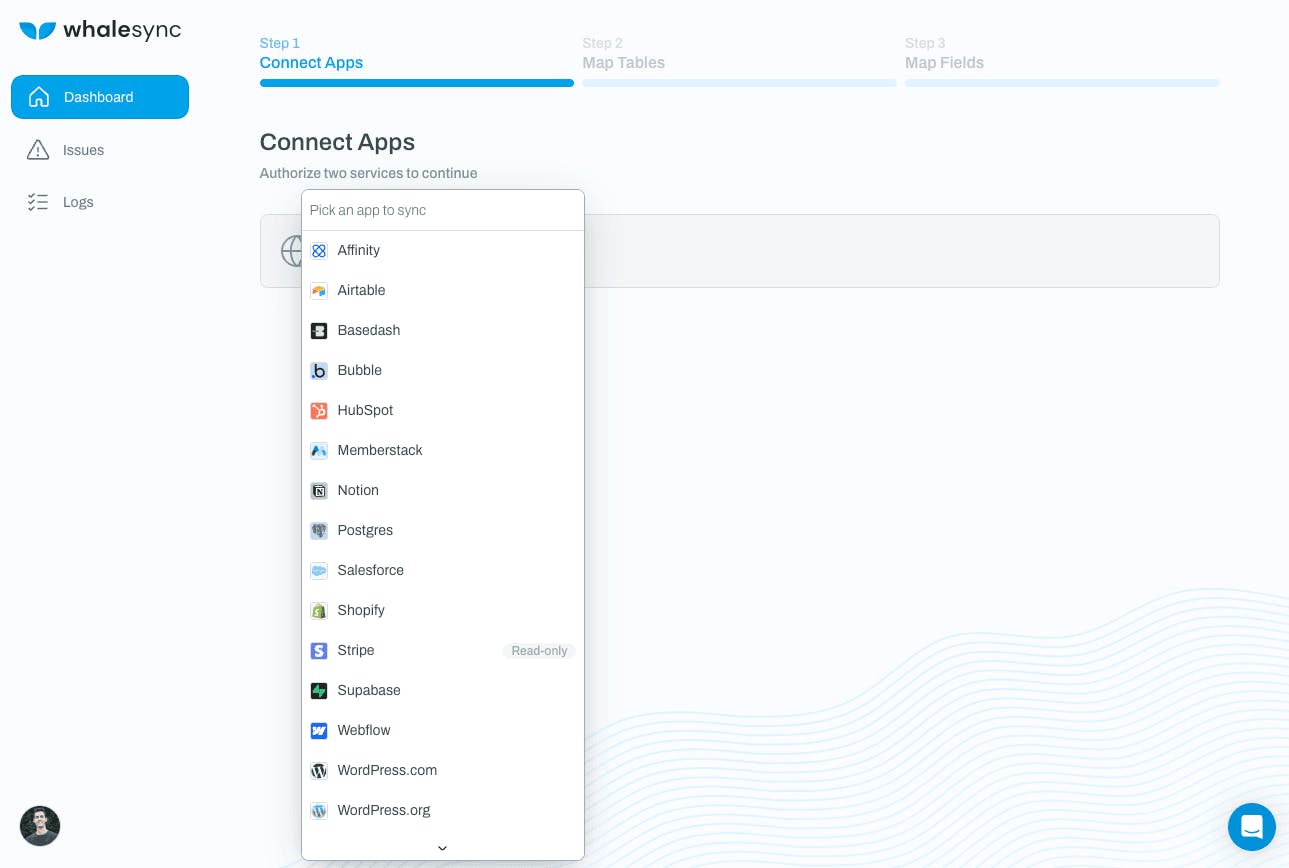Click the Issues warning triangle icon
1289x868 pixels.
[38, 150]
